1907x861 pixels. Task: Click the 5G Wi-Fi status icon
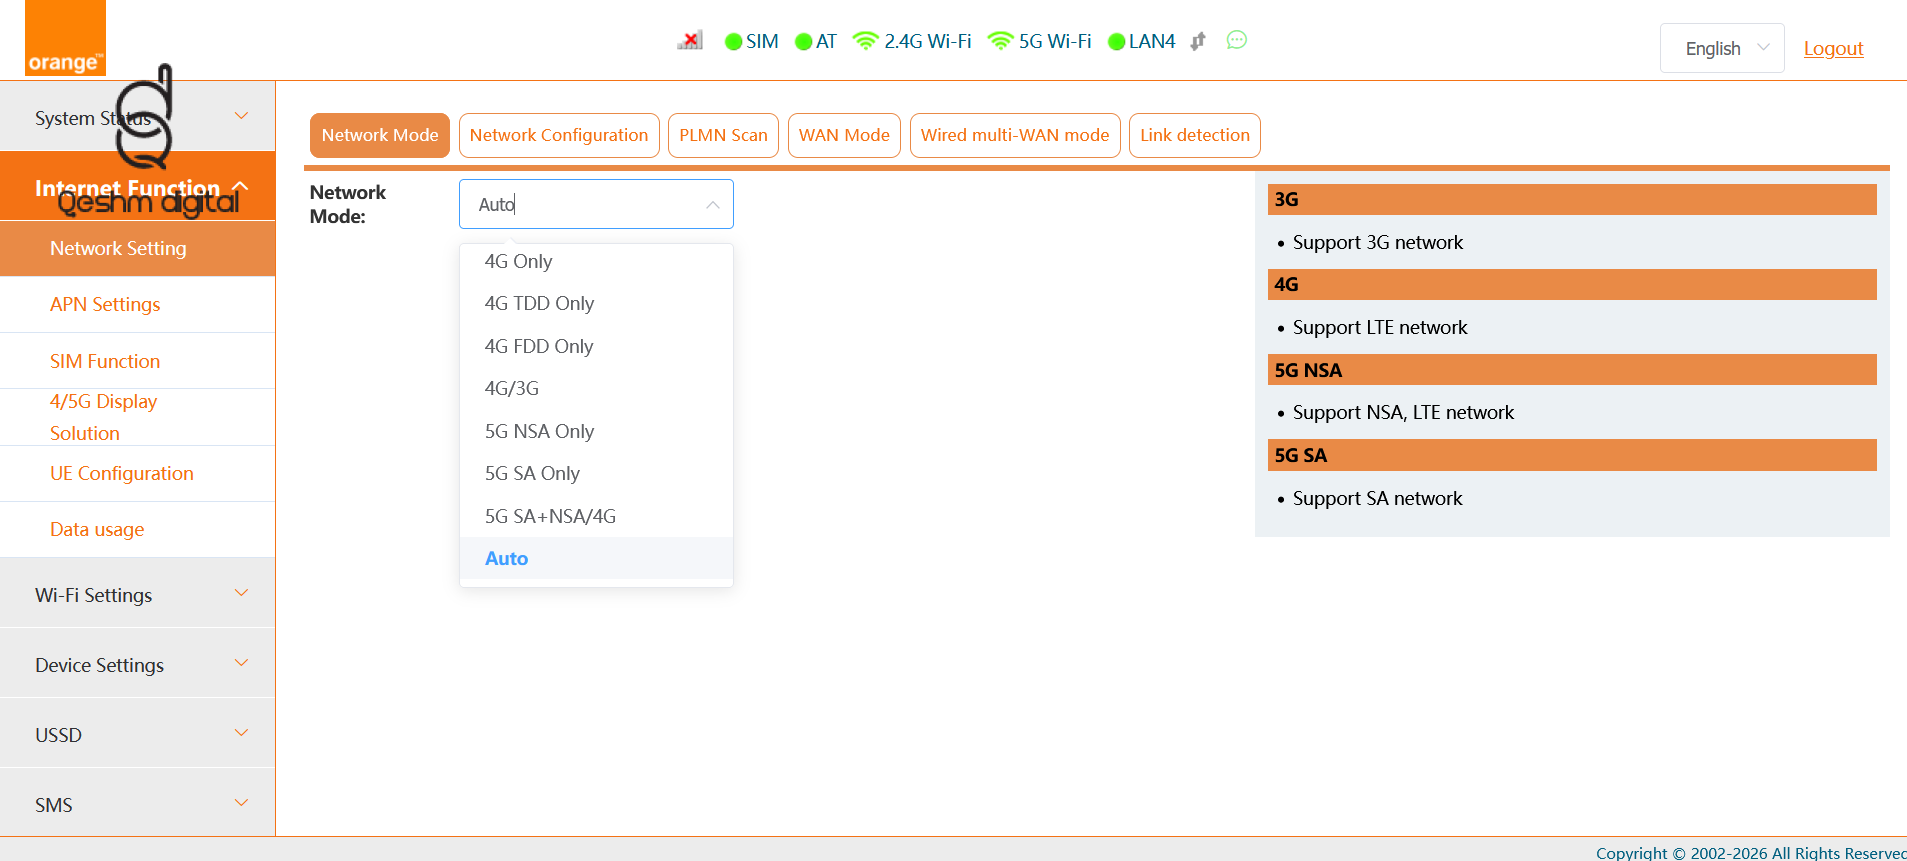pos(1000,41)
